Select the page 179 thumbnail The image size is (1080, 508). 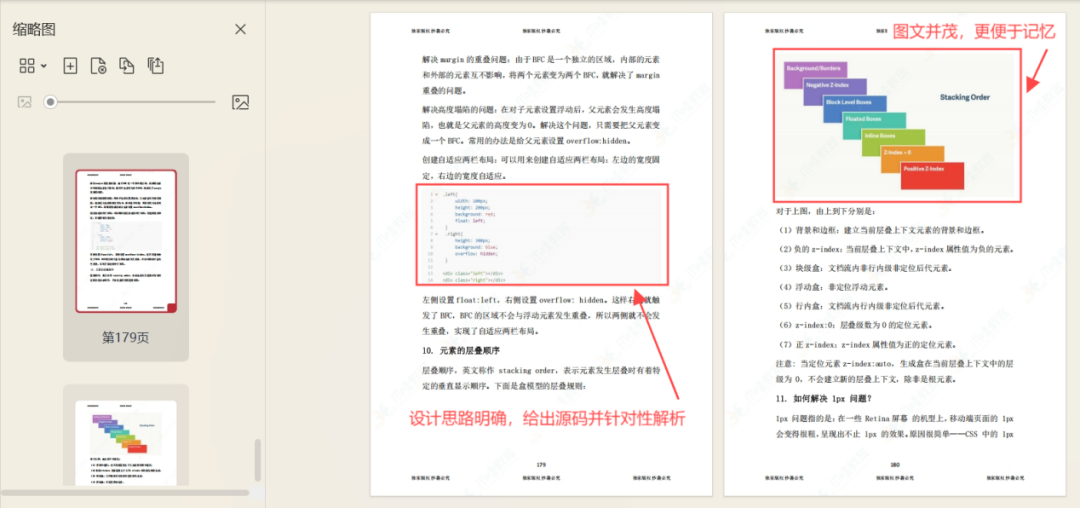(x=126, y=241)
